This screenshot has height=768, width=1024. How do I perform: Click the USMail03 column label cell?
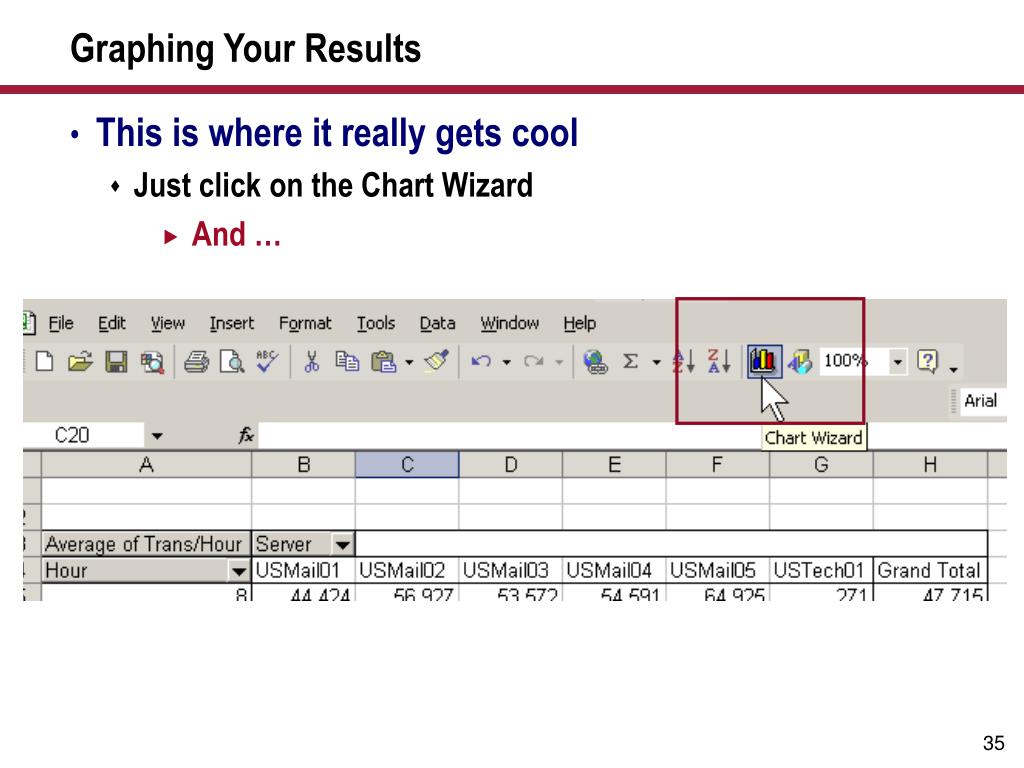click(511, 571)
